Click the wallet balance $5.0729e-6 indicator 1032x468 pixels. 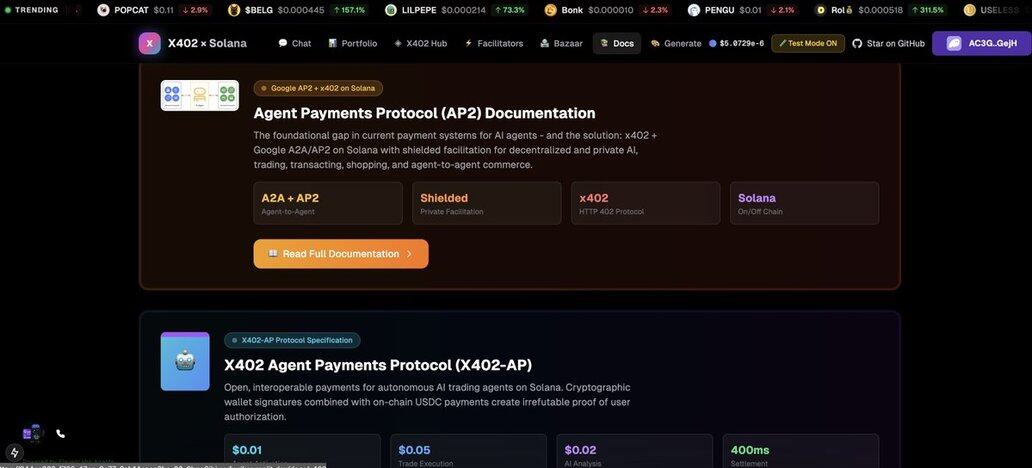[x=736, y=43]
